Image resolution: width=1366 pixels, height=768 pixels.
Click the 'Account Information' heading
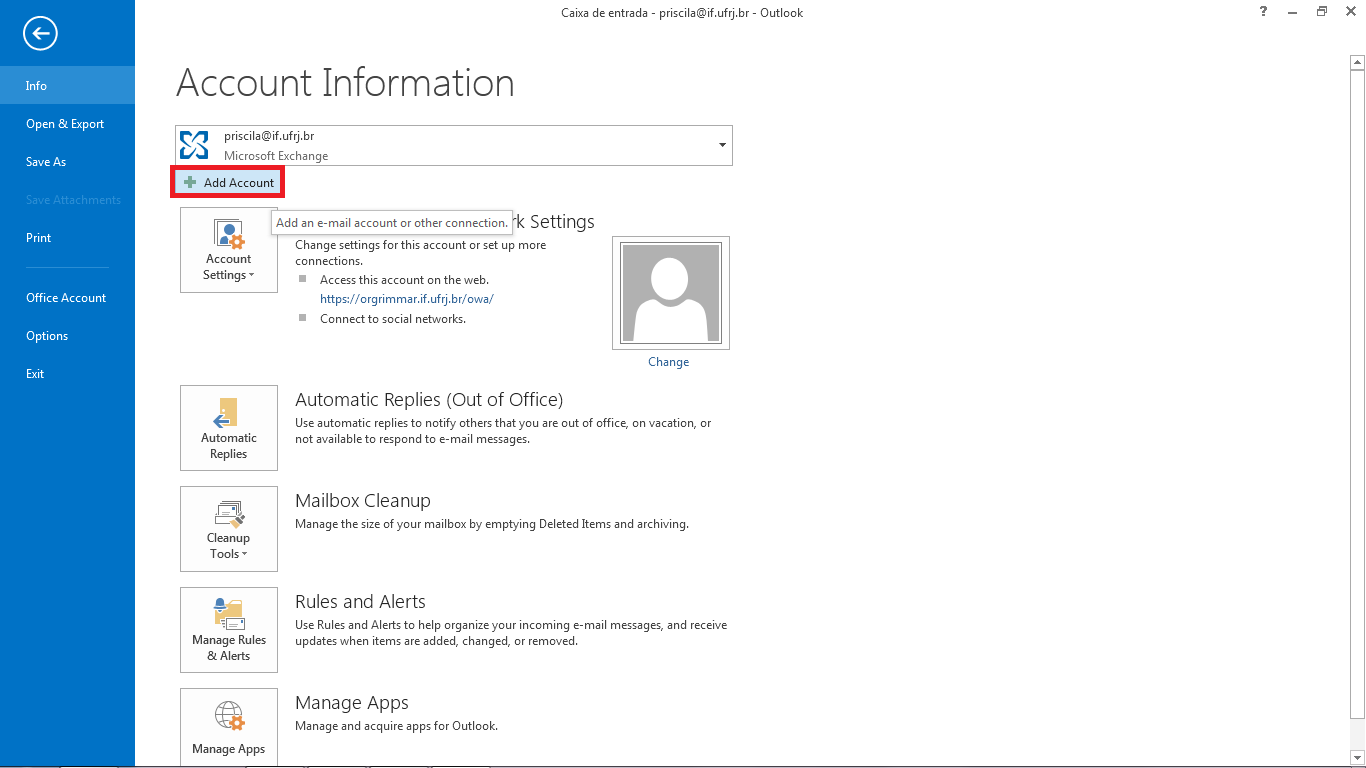tap(346, 83)
